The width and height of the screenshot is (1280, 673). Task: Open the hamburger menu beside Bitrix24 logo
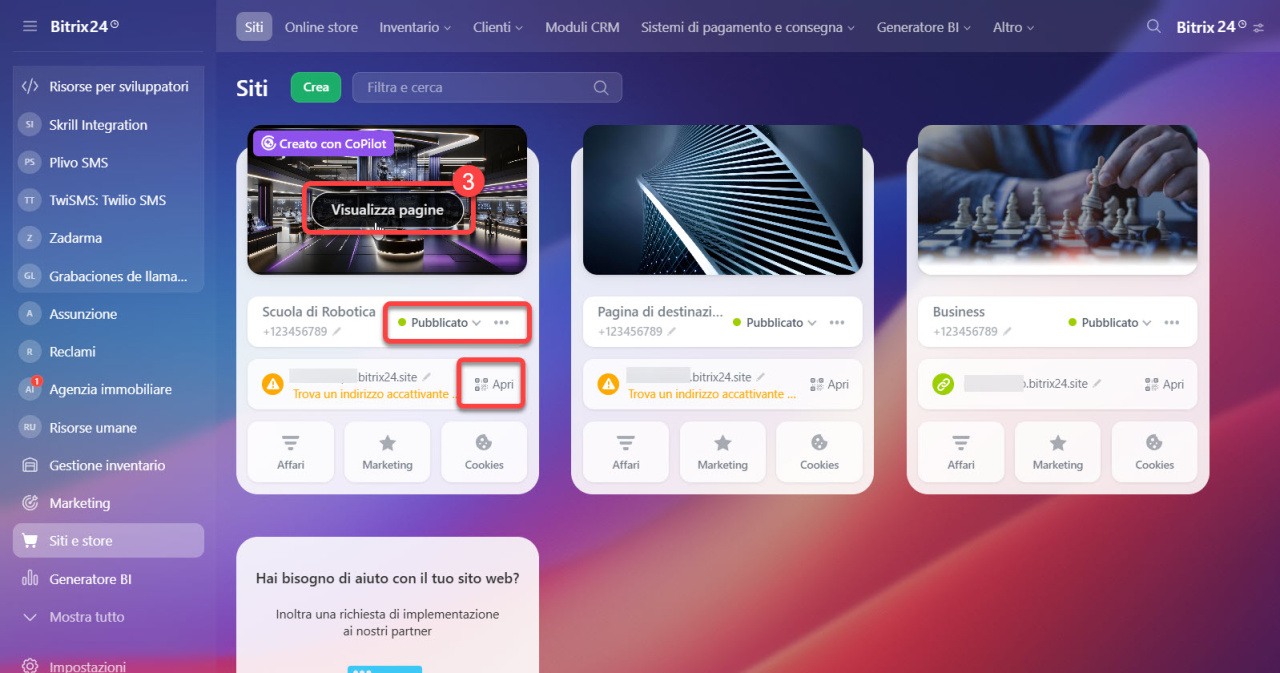click(x=30, y=26)
